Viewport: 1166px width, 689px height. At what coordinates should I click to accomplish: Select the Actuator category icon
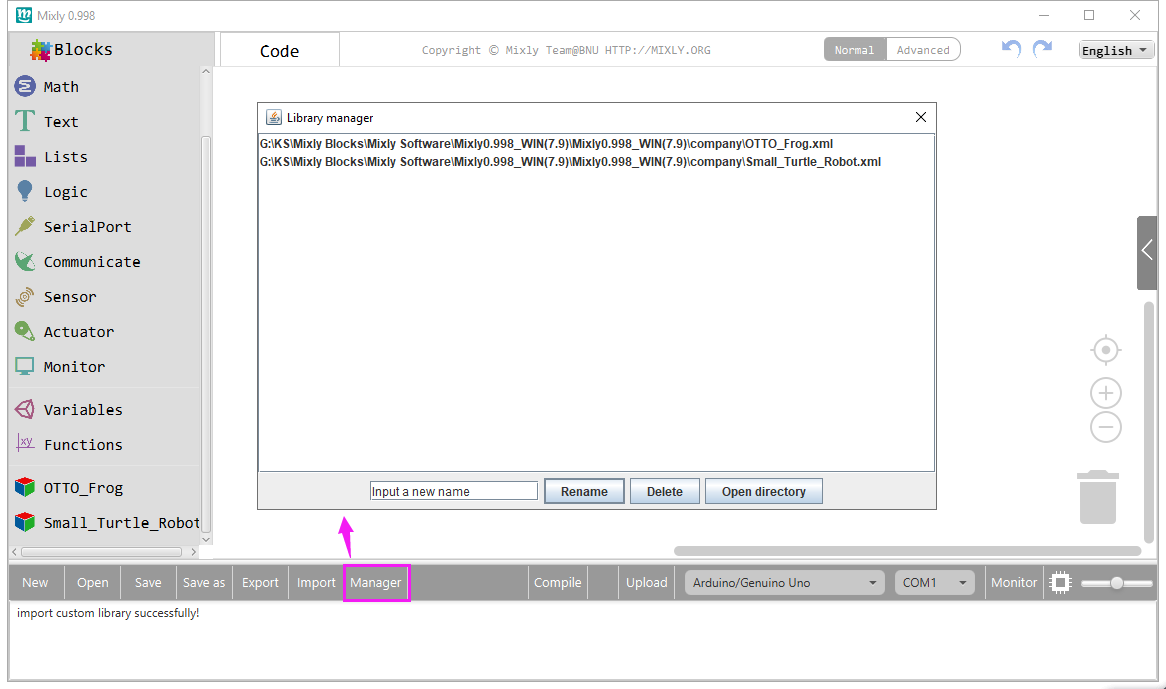25,331
